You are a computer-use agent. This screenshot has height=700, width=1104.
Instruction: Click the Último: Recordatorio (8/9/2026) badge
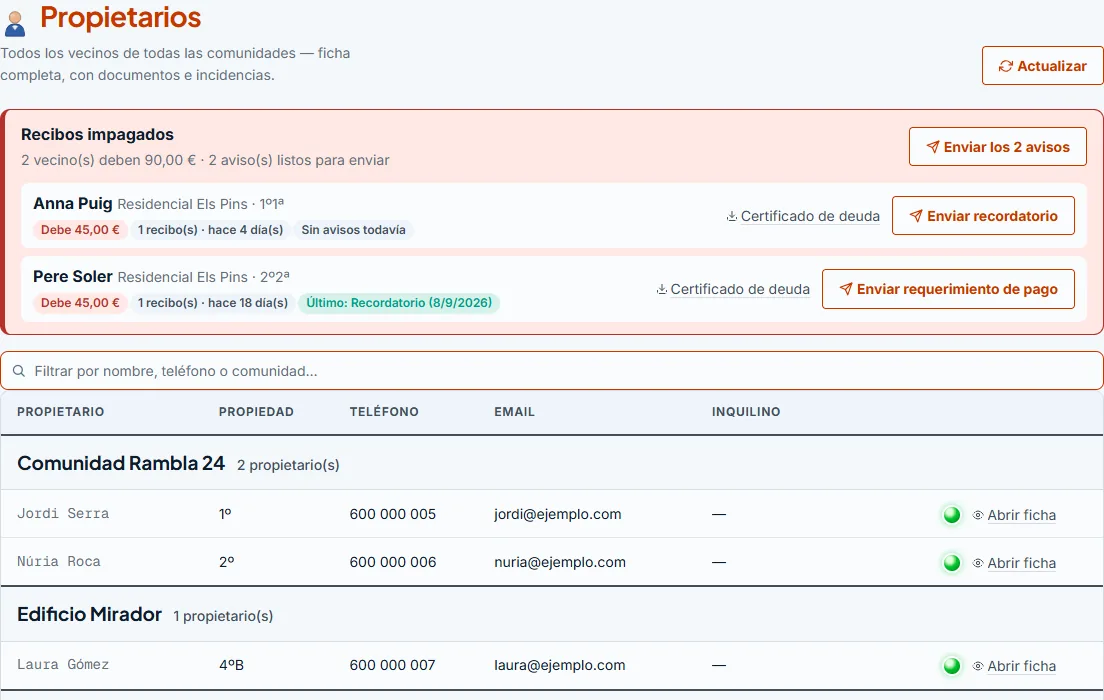pos(399,303)
